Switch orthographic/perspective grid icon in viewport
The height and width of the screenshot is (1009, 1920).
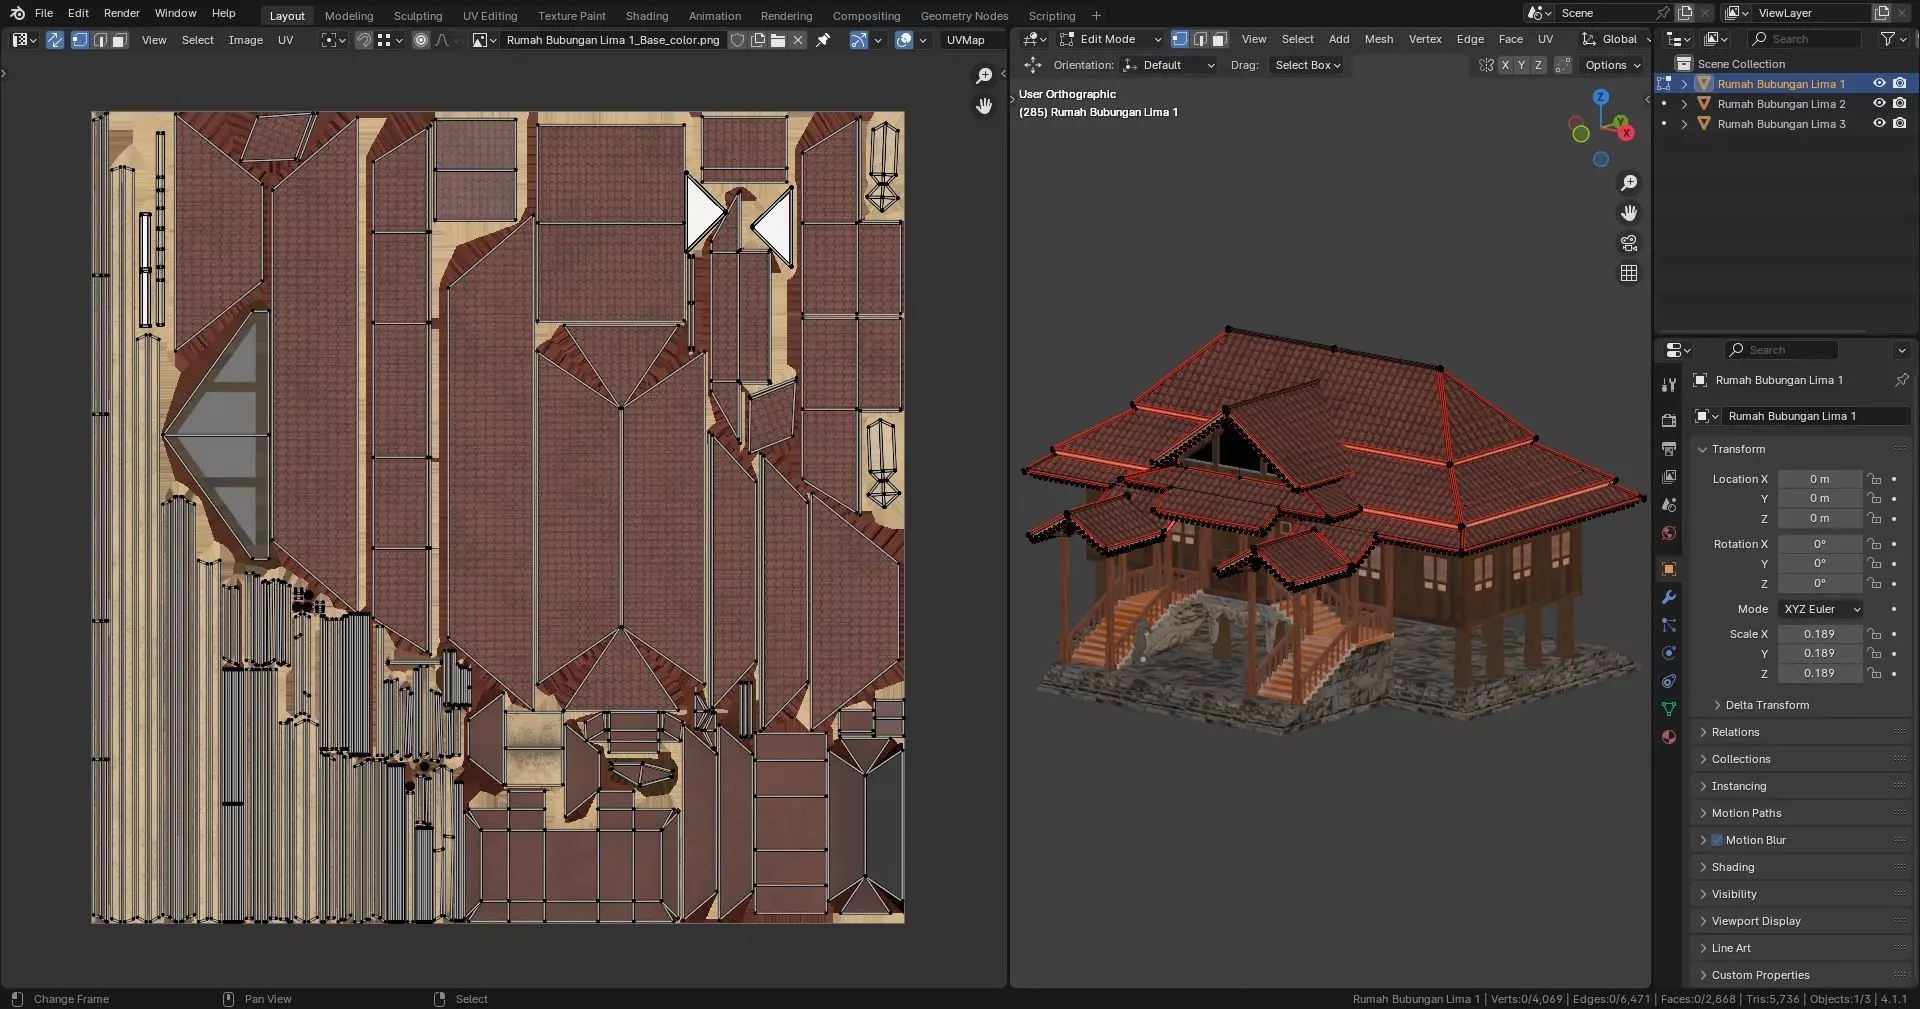(1629, 273)
